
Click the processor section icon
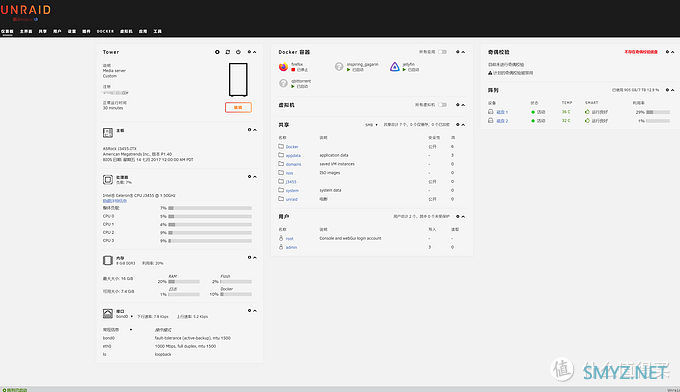[108, 180]
